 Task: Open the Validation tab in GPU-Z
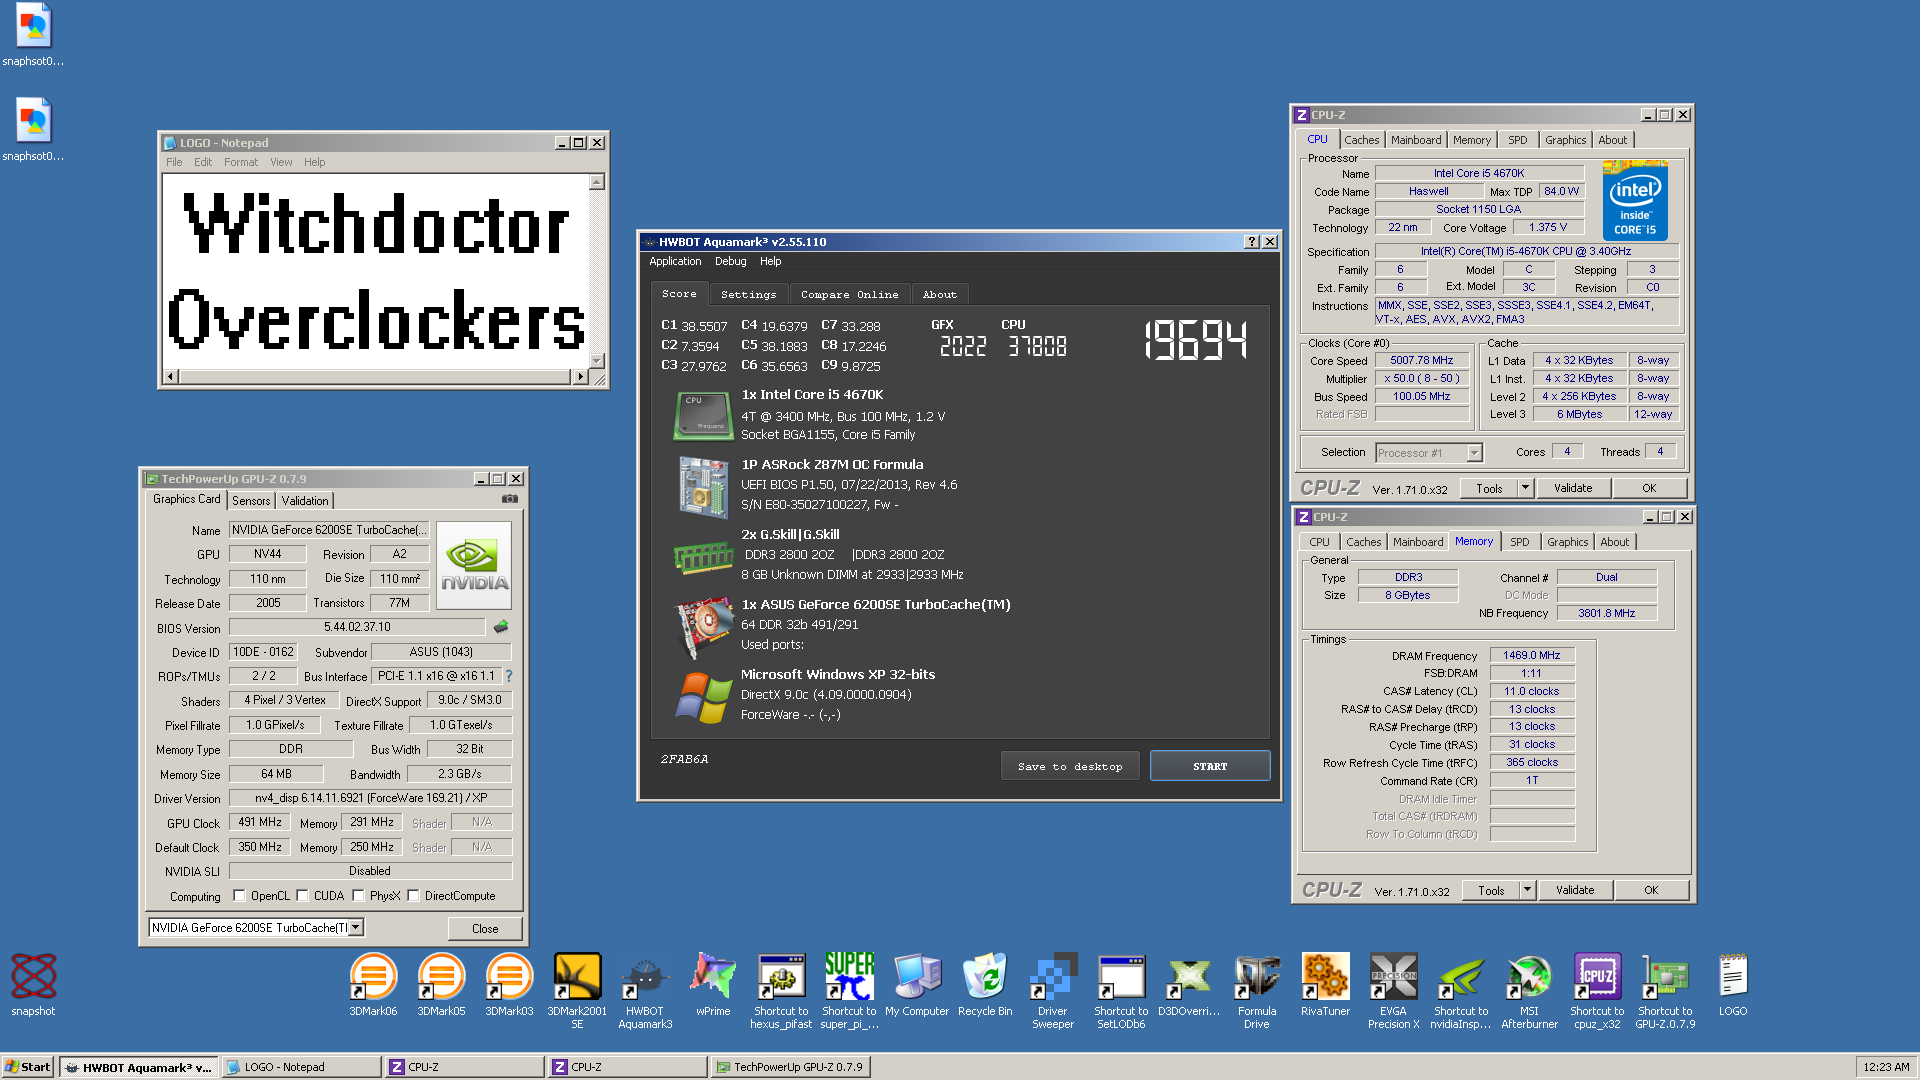pyautogui.click(x=304, y=500)
